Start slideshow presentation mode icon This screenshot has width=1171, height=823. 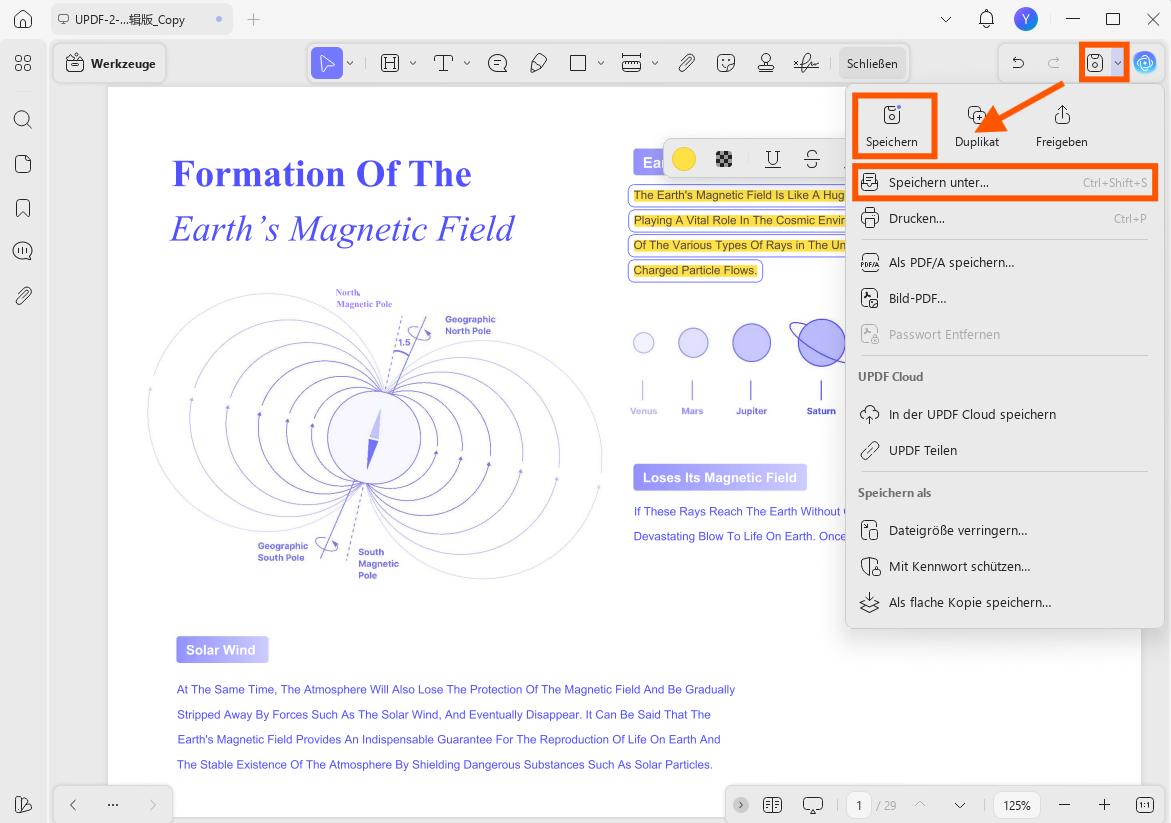[813, 805]
